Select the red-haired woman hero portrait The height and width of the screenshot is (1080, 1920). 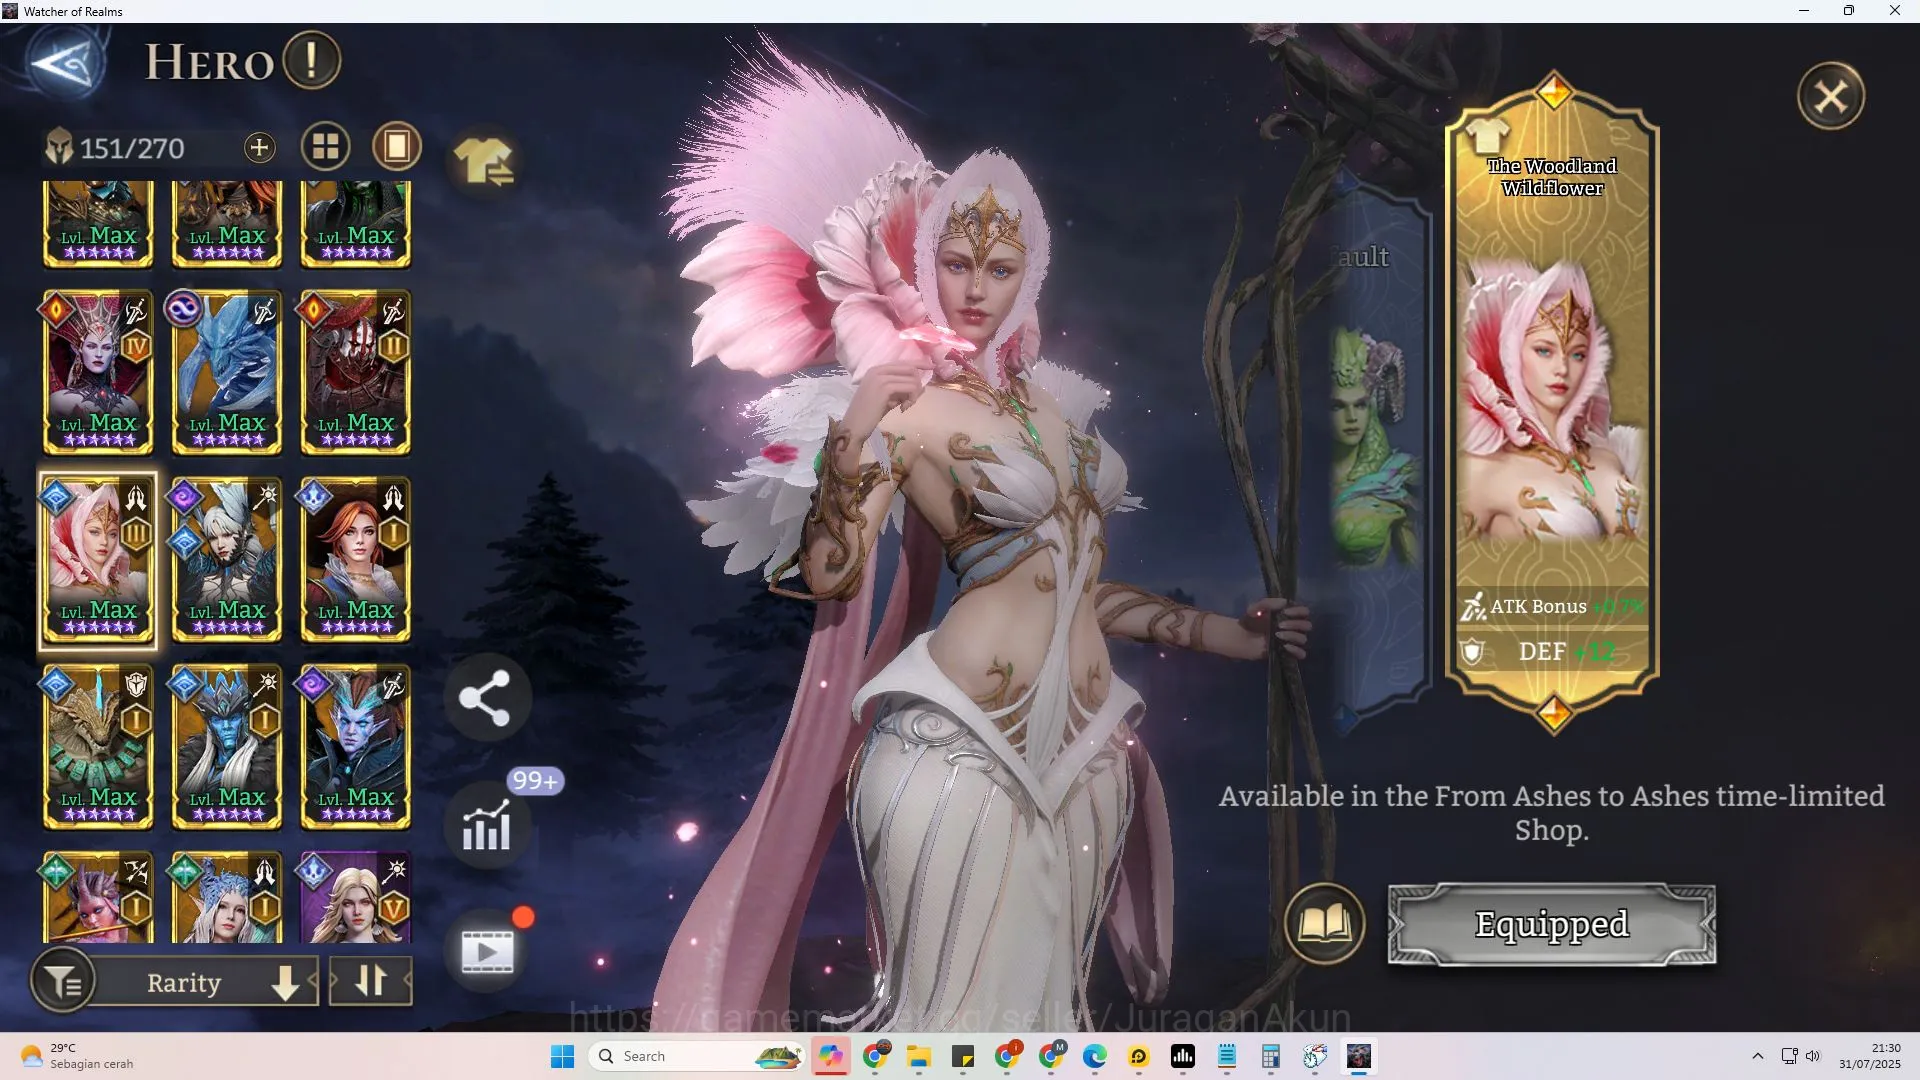coord(356,561)
